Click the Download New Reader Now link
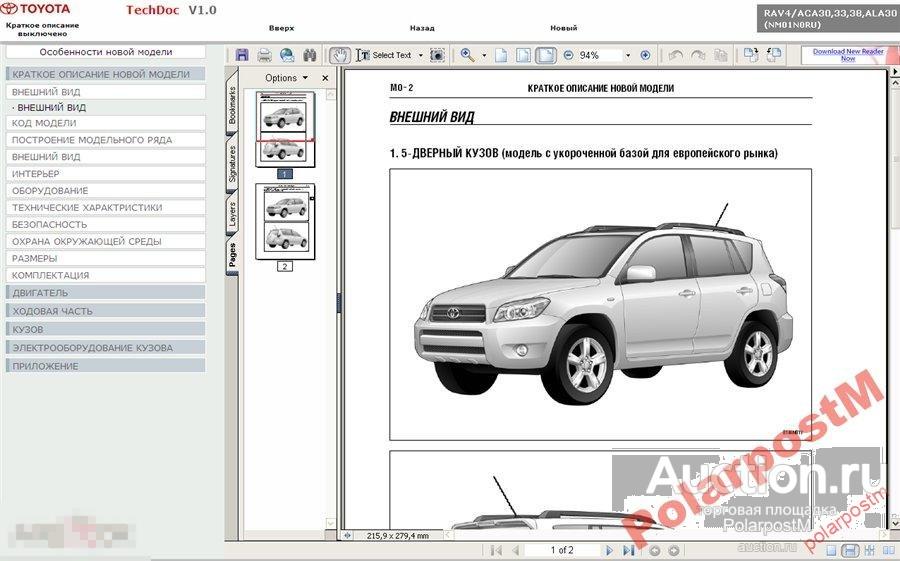Image resolution: width=900 pixels, height=561 pixels. click(848, 55)
